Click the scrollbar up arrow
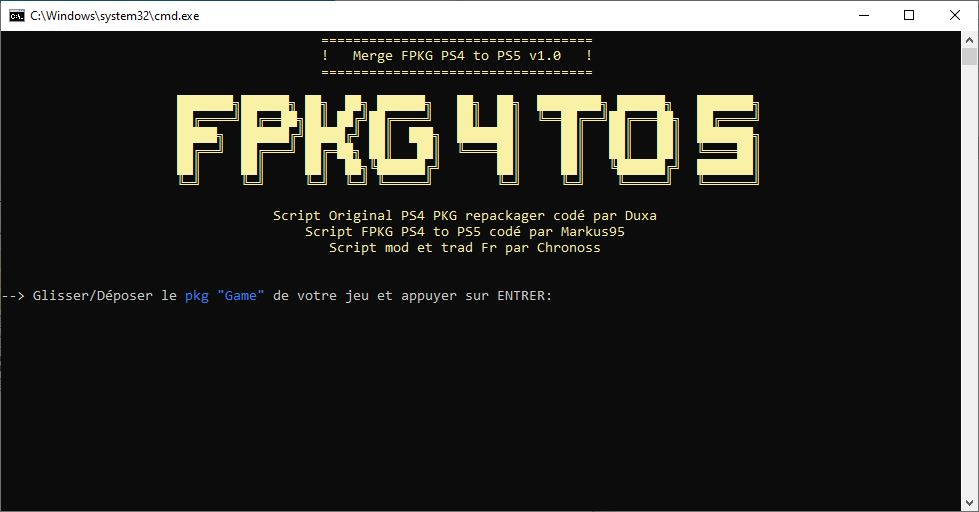This screenshot has height=512, width=979. pyautogui.click(x=970, y=39)
